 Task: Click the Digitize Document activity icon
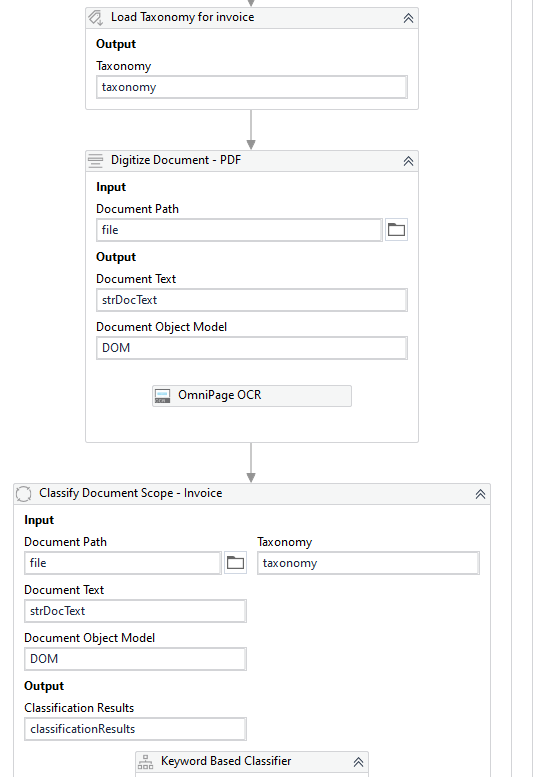[95, 161]
